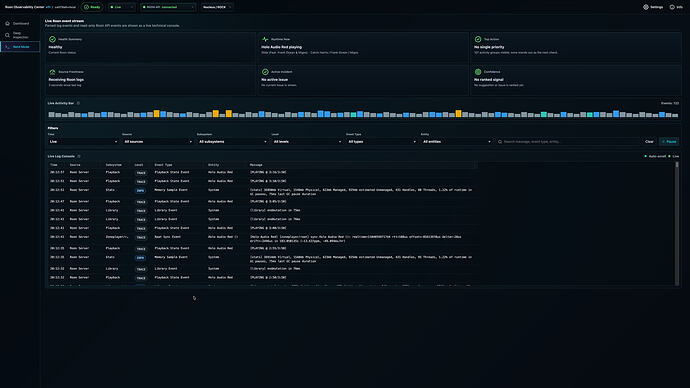
Task: Click the Nerd Mode terminal icon
Action: click(x=7, y=47)
